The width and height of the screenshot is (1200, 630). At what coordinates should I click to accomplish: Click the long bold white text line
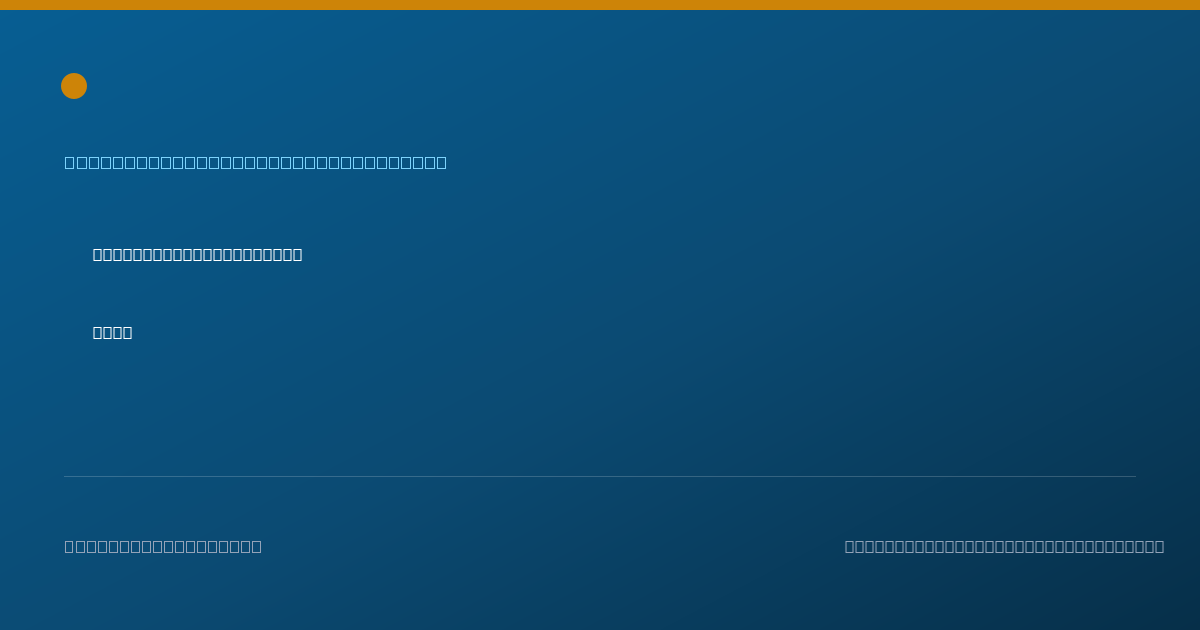click(x=197, y=254)
